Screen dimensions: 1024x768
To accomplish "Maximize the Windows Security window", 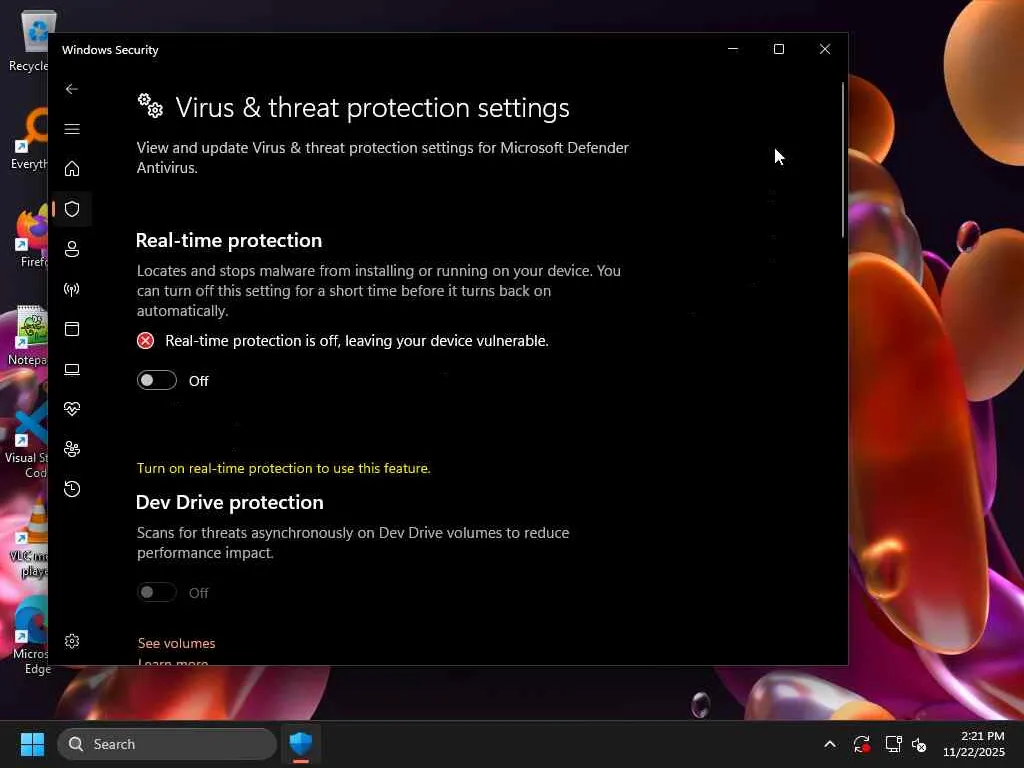I will point(778,49).
